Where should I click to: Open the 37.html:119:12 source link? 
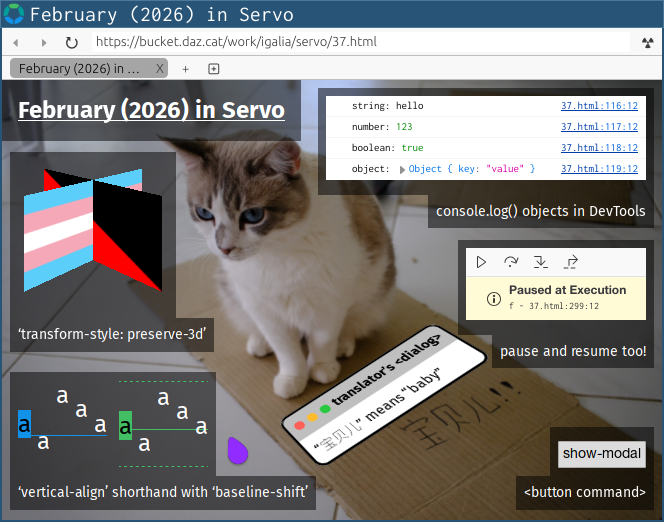point(599,169)
